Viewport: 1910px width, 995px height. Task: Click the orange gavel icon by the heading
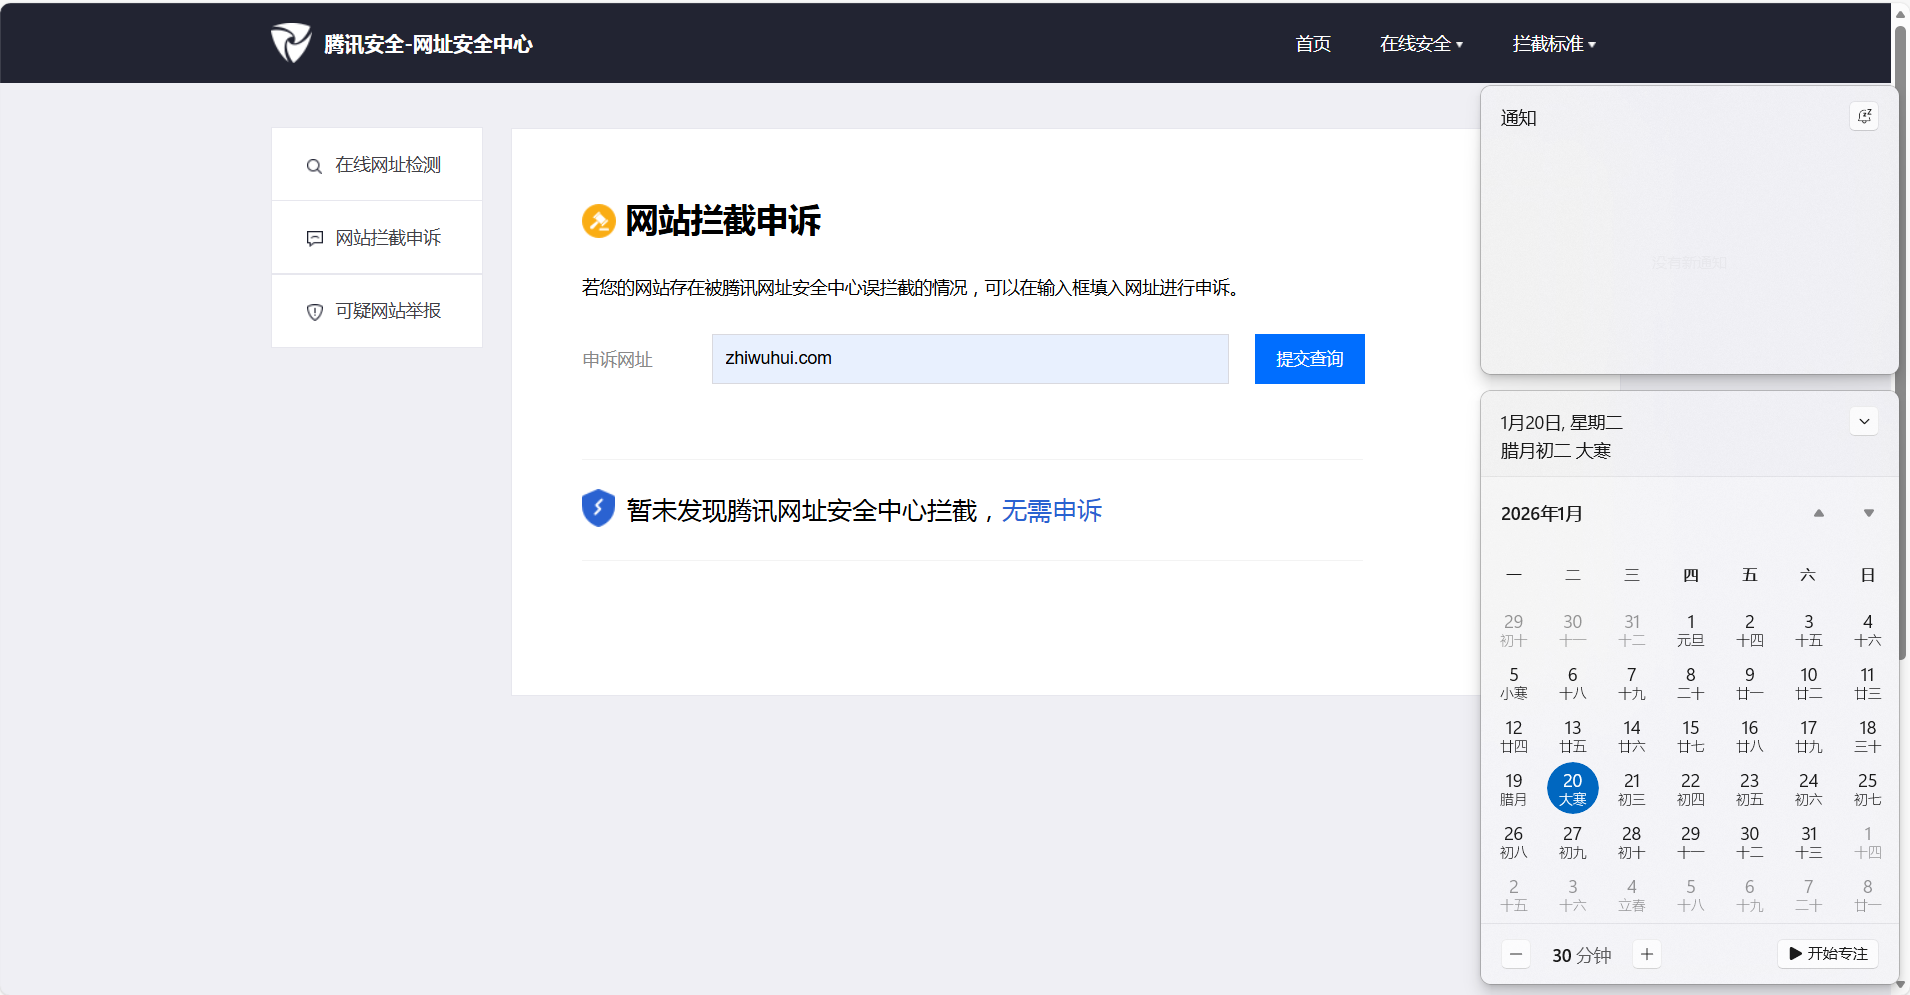(x=599, y=221)
